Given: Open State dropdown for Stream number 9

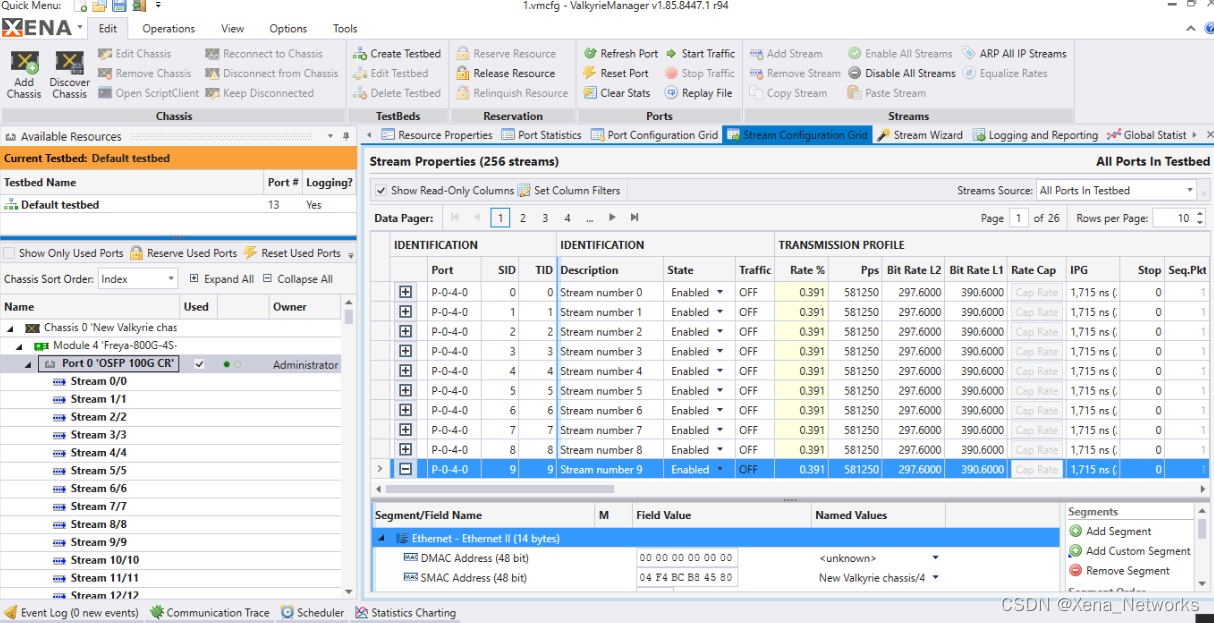Looking at the screenshot, I should click(719, 469).
